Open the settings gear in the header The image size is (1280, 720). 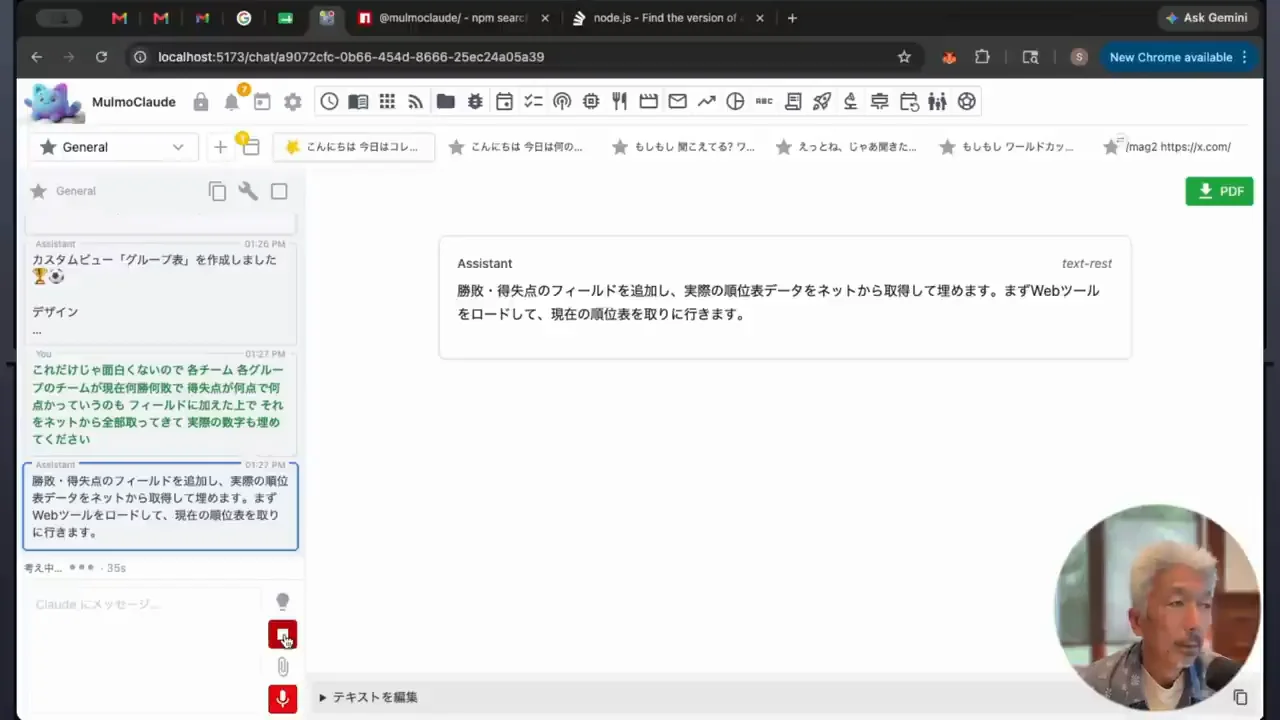pyautogui.click(x=293, y=102)
